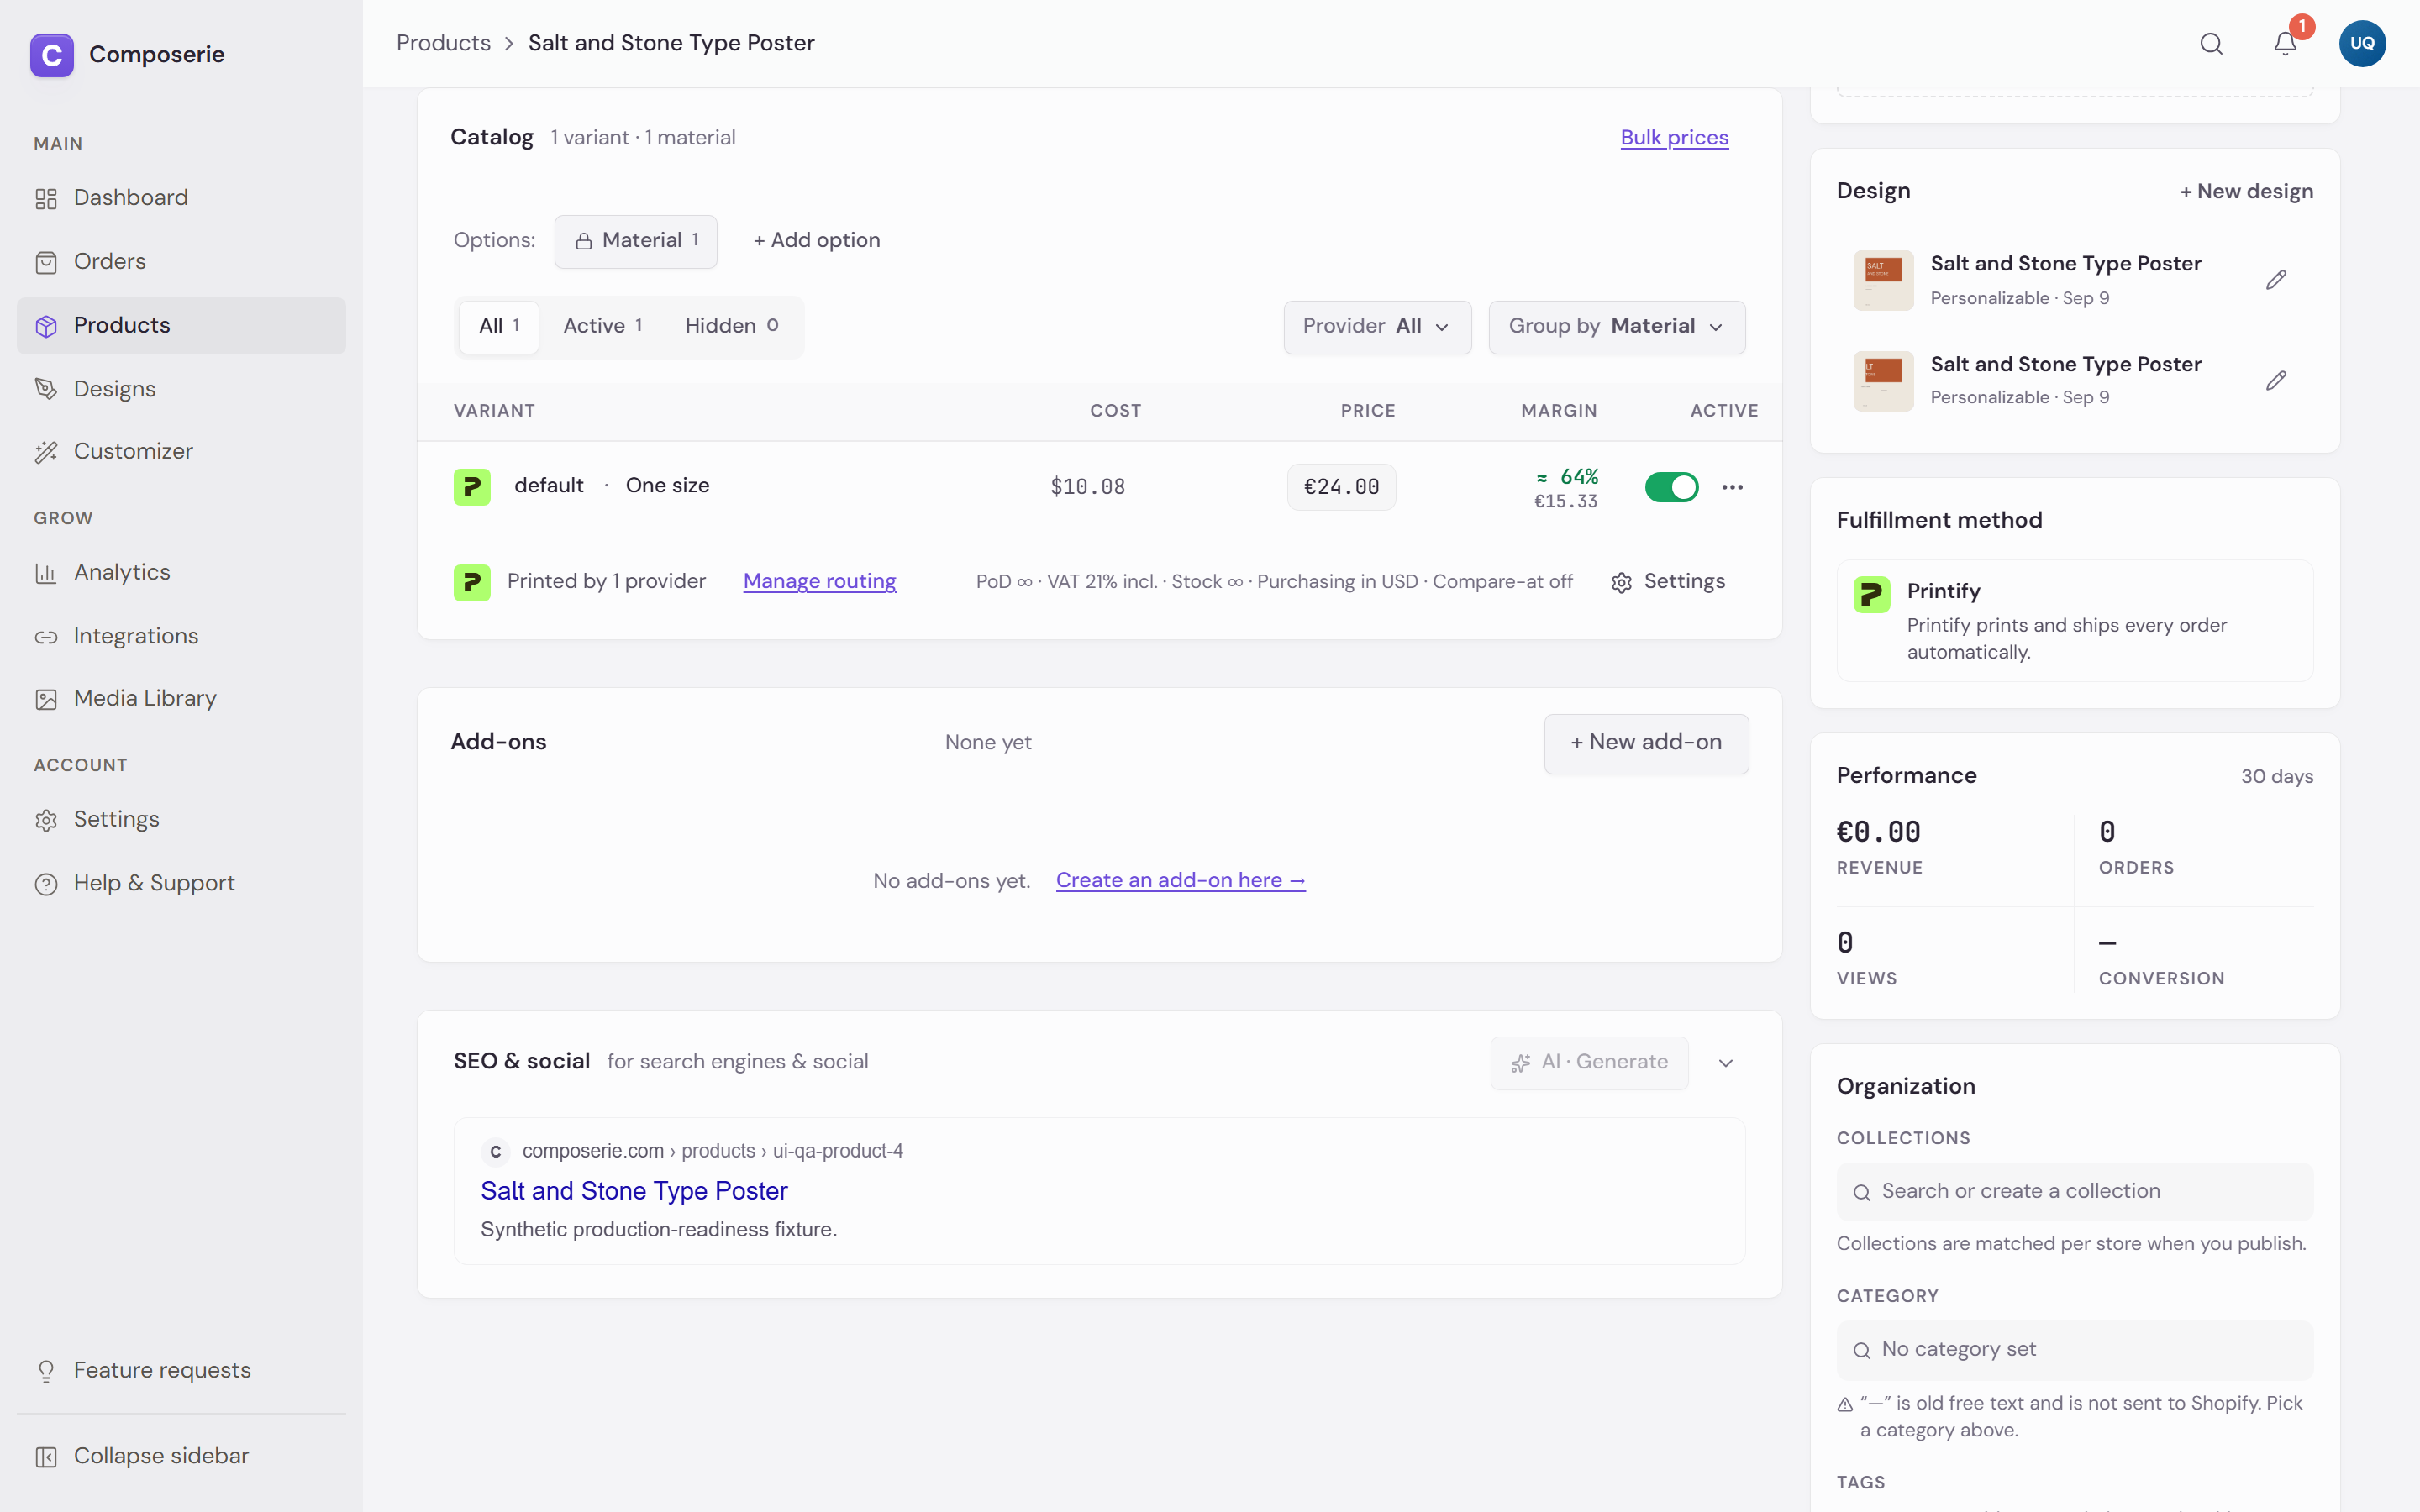Open Media Library in sidebar

tap(182, 699)
